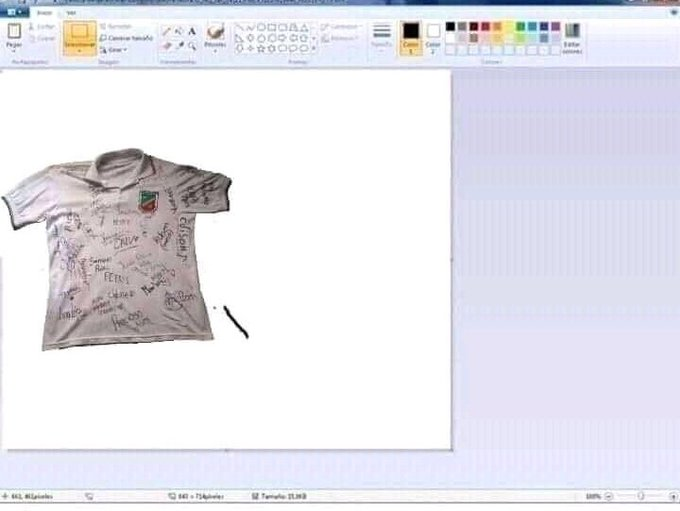Click the signed shirt image on canvas
The image size is (680, 511).
pyautogui.click(x=117, y=250)
